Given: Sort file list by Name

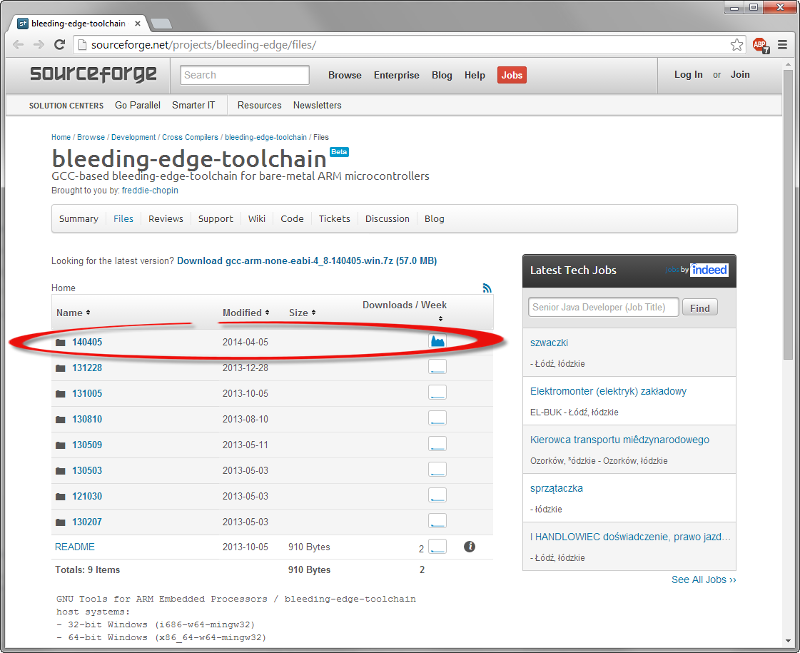Looking at the screenshot, I should [73, 313].
